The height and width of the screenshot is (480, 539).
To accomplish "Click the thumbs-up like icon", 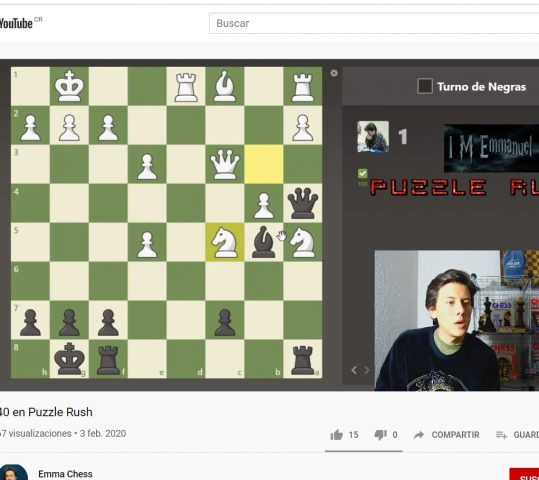I will coord(337,435).
